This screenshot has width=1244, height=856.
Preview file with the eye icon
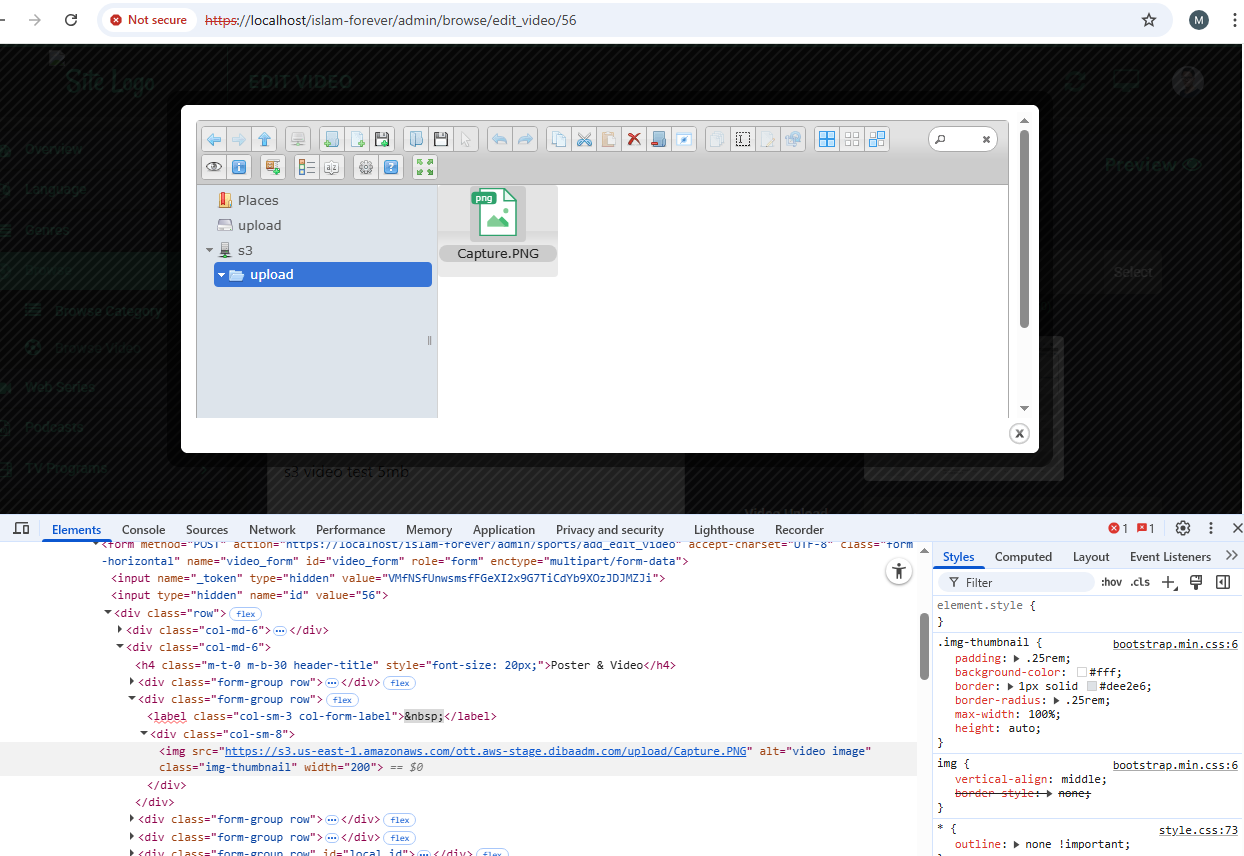tap(213, 167)
